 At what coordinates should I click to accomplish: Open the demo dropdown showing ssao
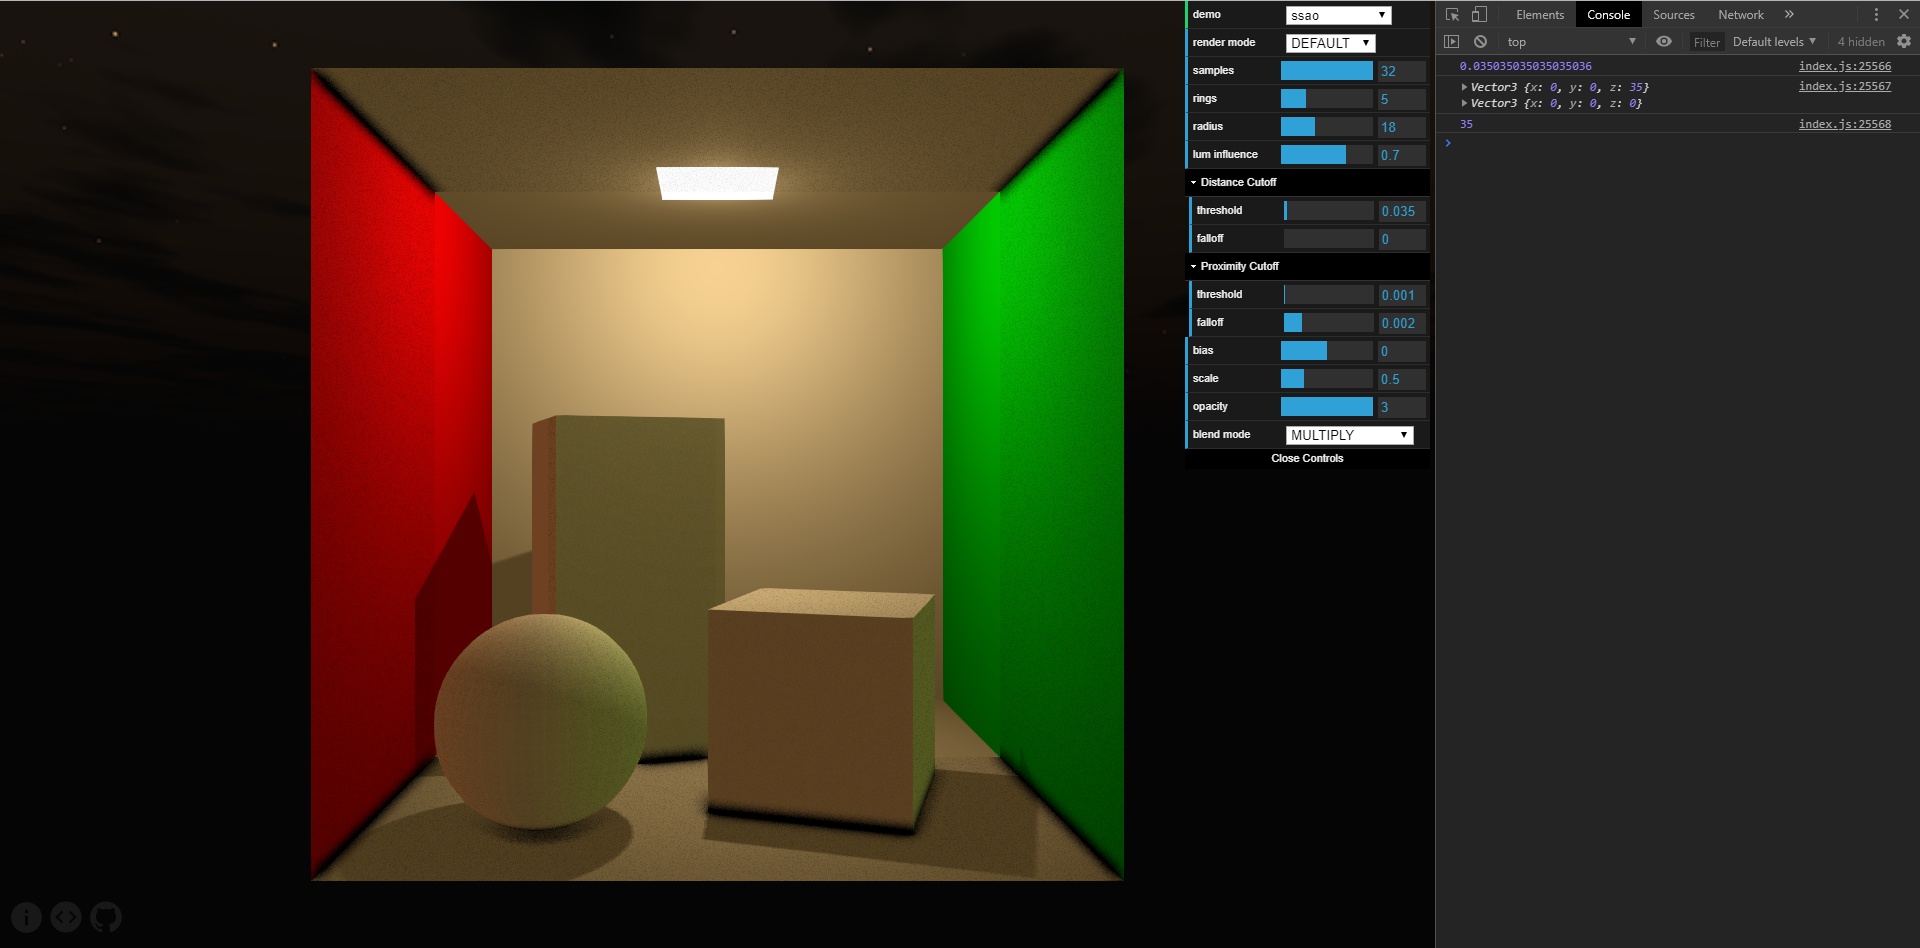pyautogui.click(x=1338, y=15)
